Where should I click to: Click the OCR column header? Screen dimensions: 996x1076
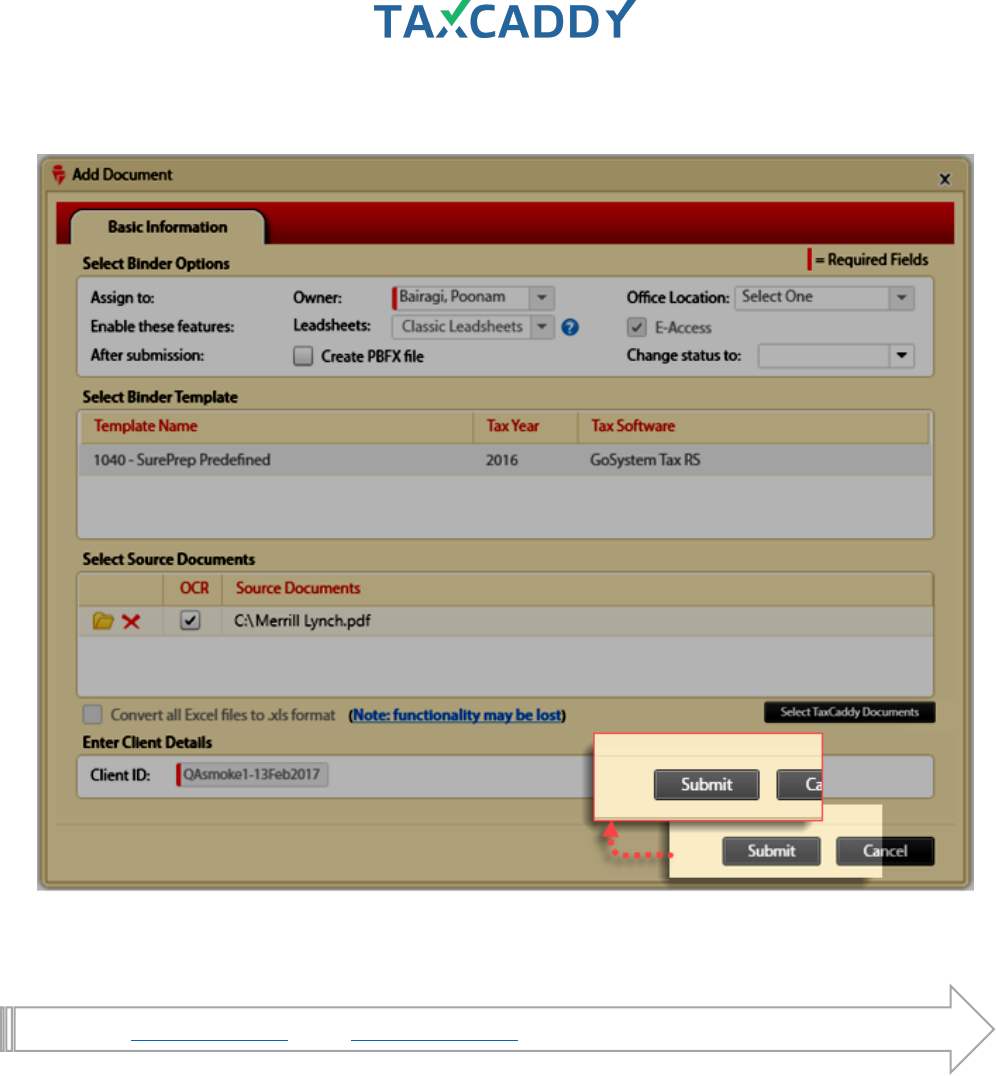[194, 588]
